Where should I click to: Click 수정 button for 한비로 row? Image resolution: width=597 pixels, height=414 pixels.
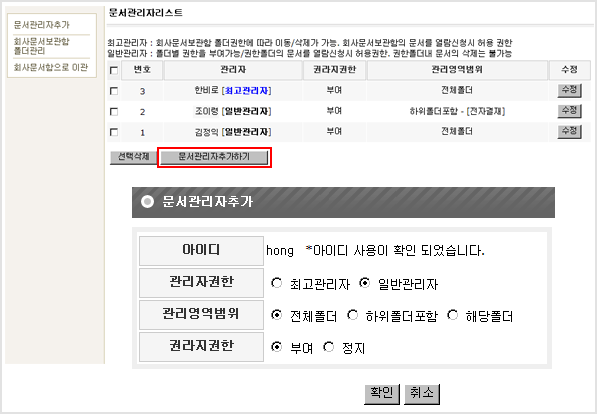pyautogui.click(x=569, y=91)
